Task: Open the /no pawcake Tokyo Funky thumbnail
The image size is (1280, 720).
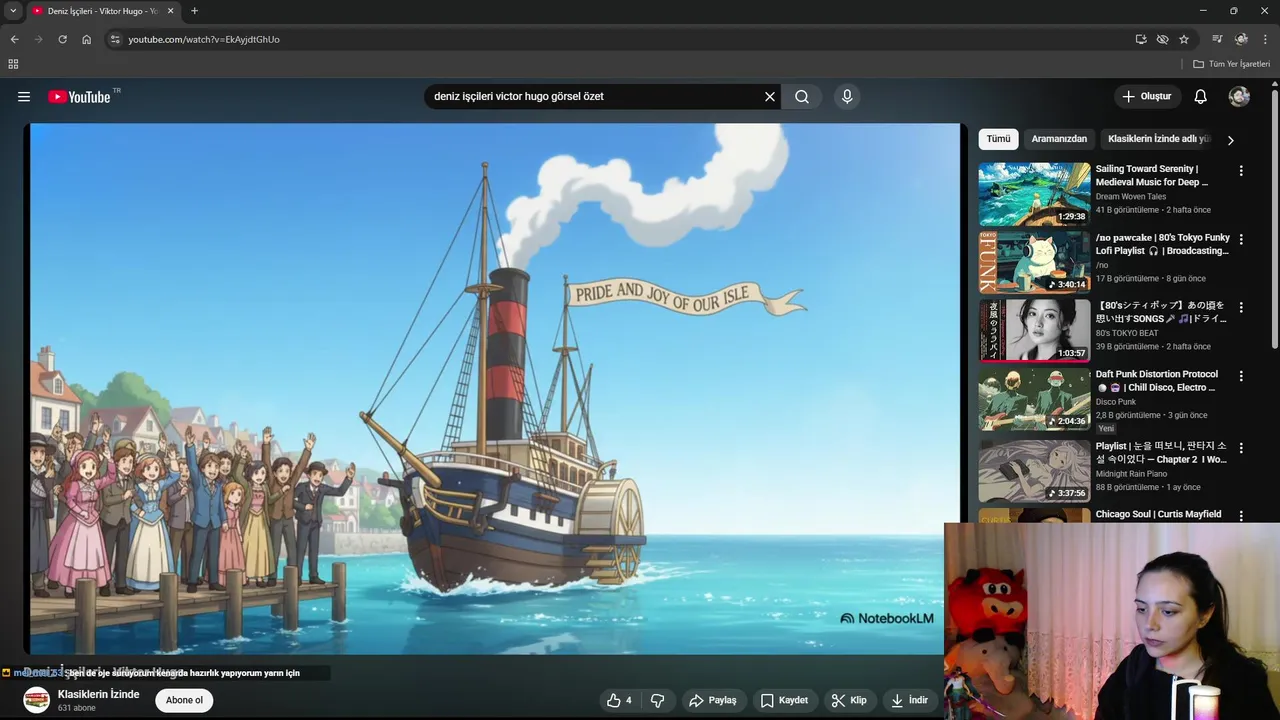Action: (1034, 262)
